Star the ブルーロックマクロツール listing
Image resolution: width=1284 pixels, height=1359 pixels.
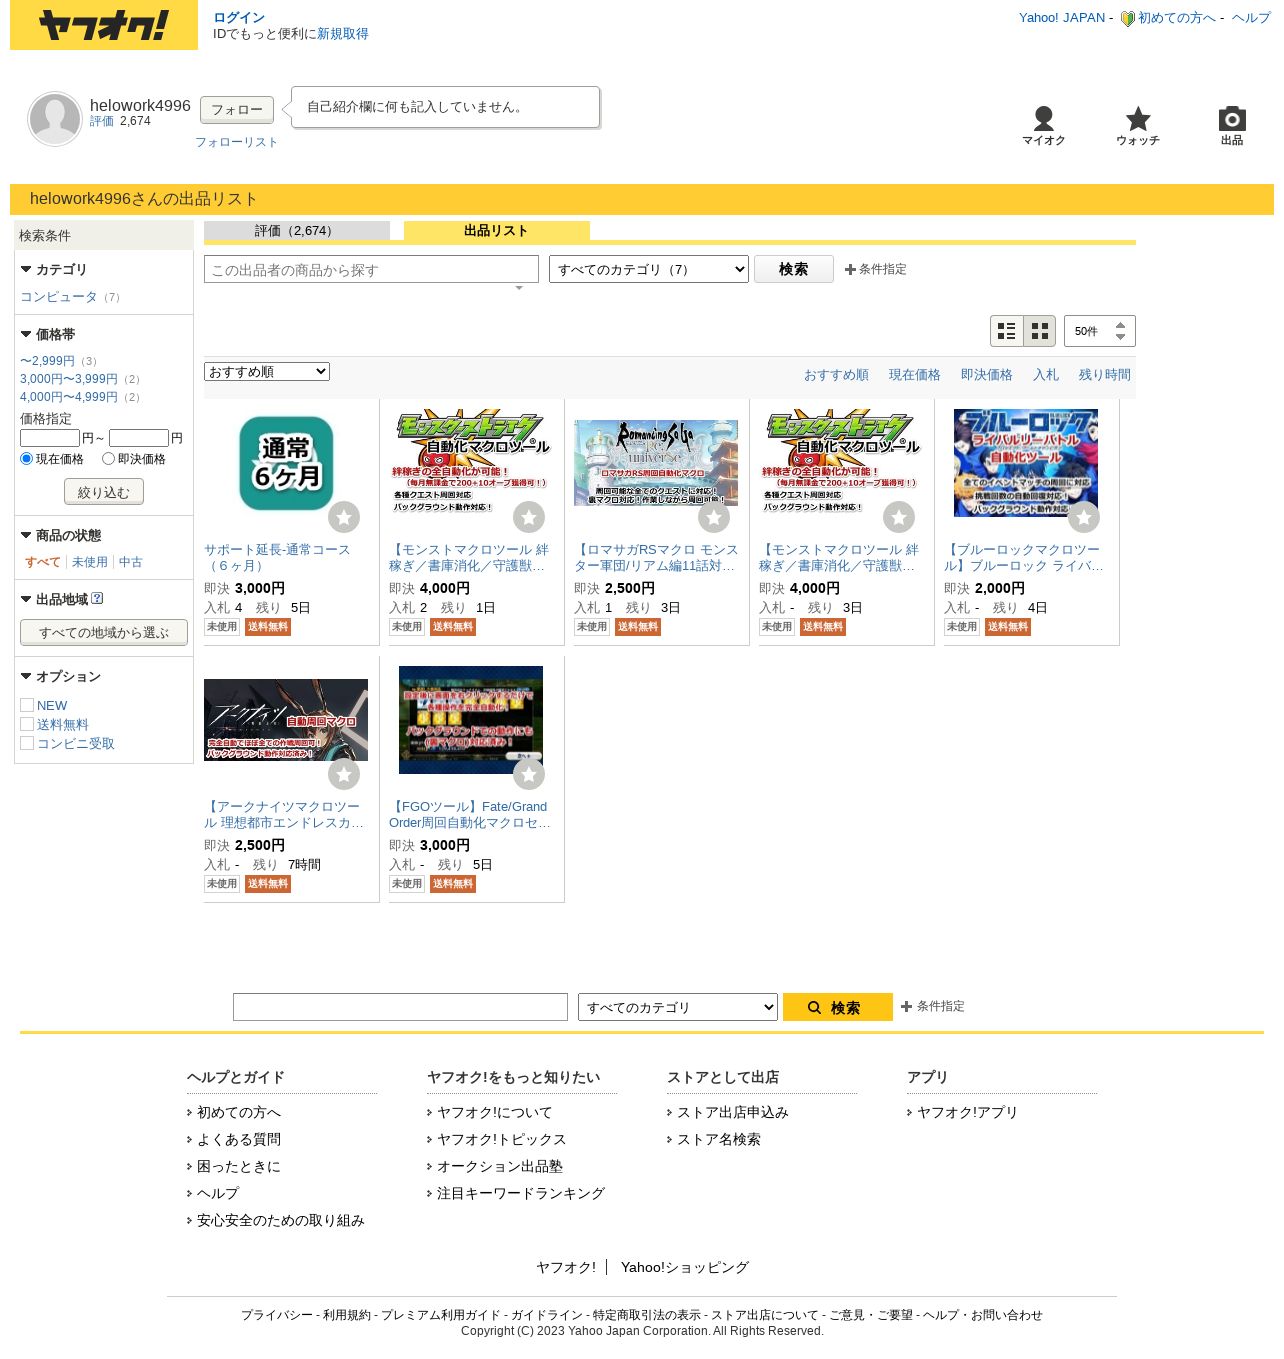(x=1084, y=517)
